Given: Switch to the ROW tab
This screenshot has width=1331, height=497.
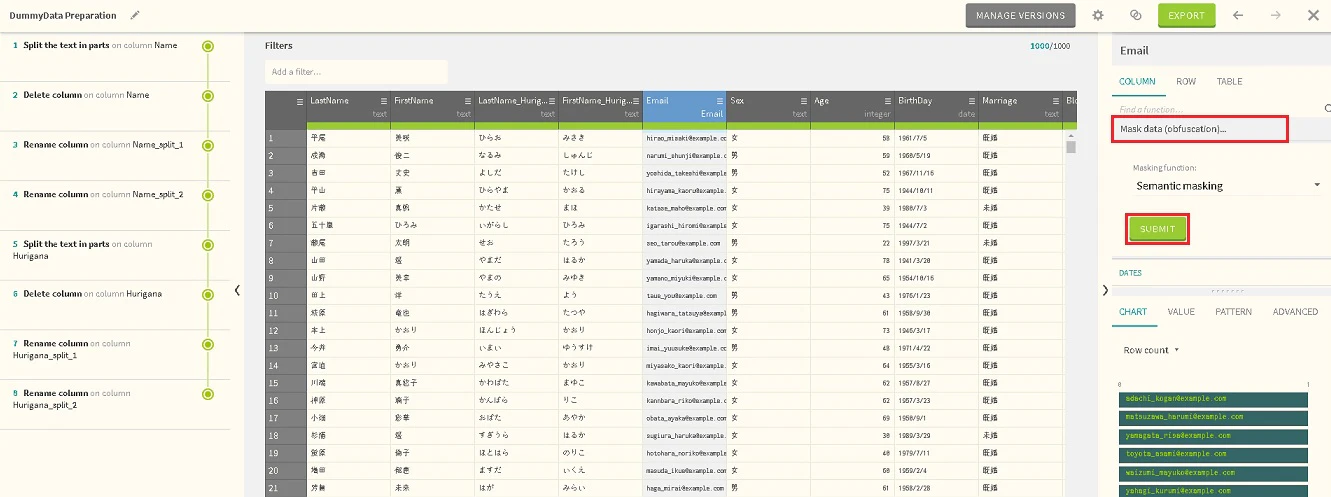Looking at the screenshot, I should 1186,82.
